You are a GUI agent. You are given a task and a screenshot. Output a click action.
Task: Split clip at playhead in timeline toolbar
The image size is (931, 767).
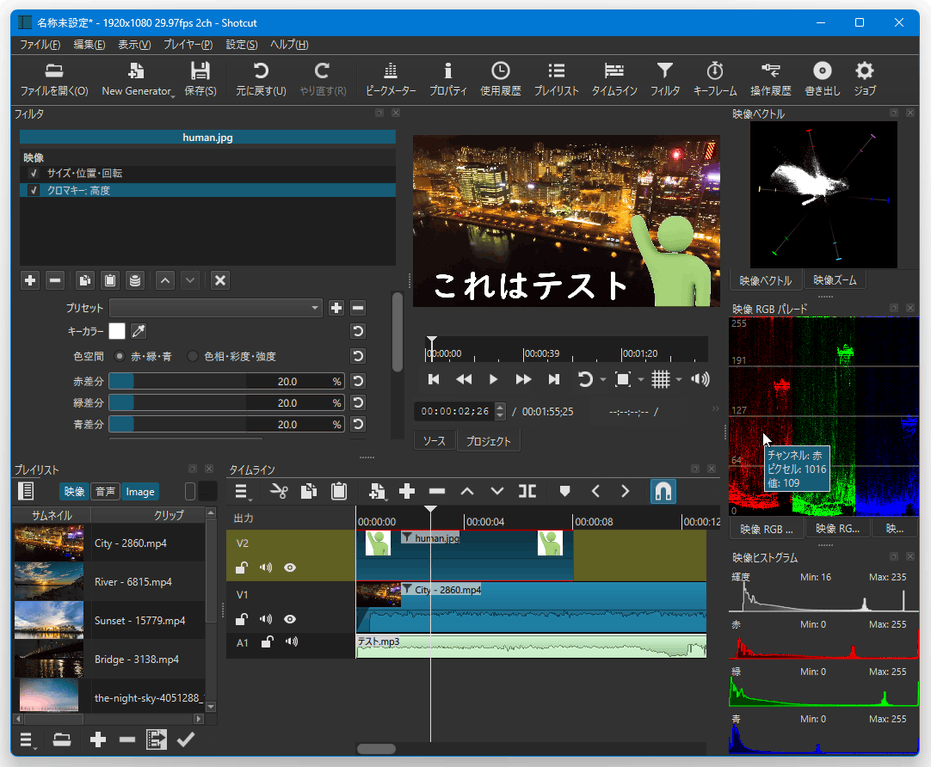tap(527, 492)
